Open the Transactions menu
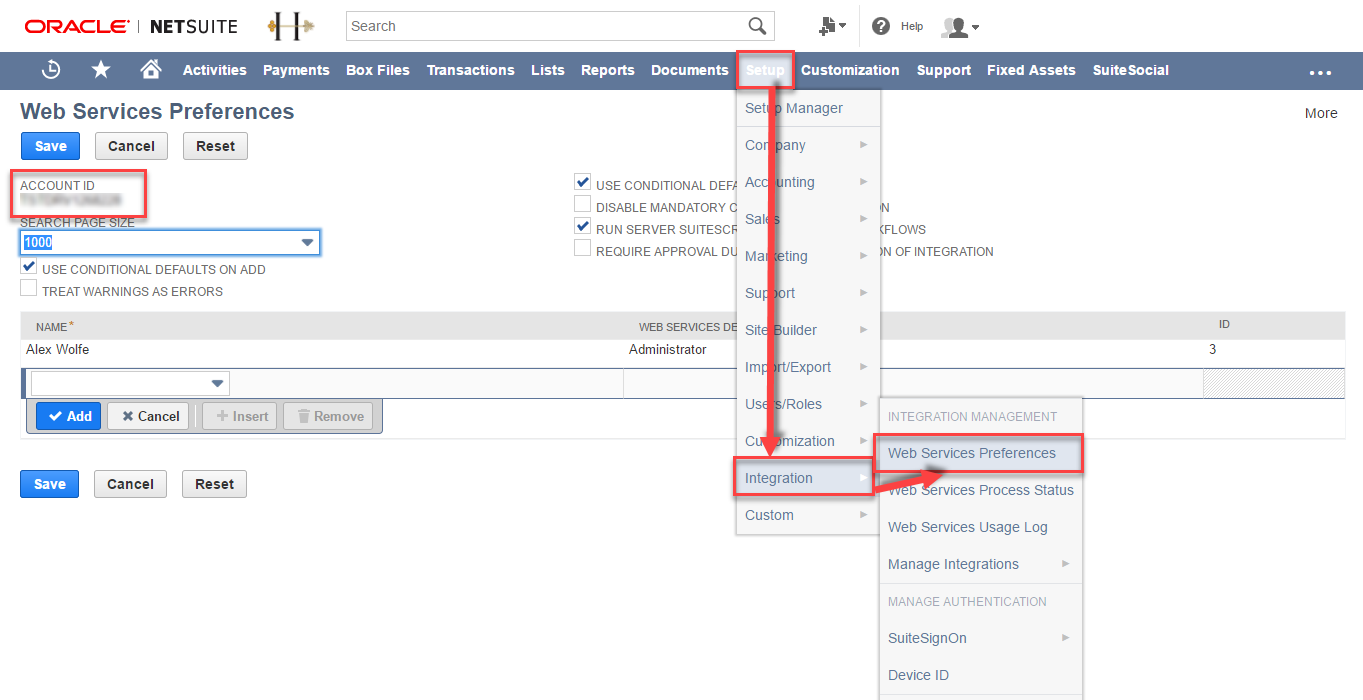Screen dimensions: 1363x700 click(471, 70)
